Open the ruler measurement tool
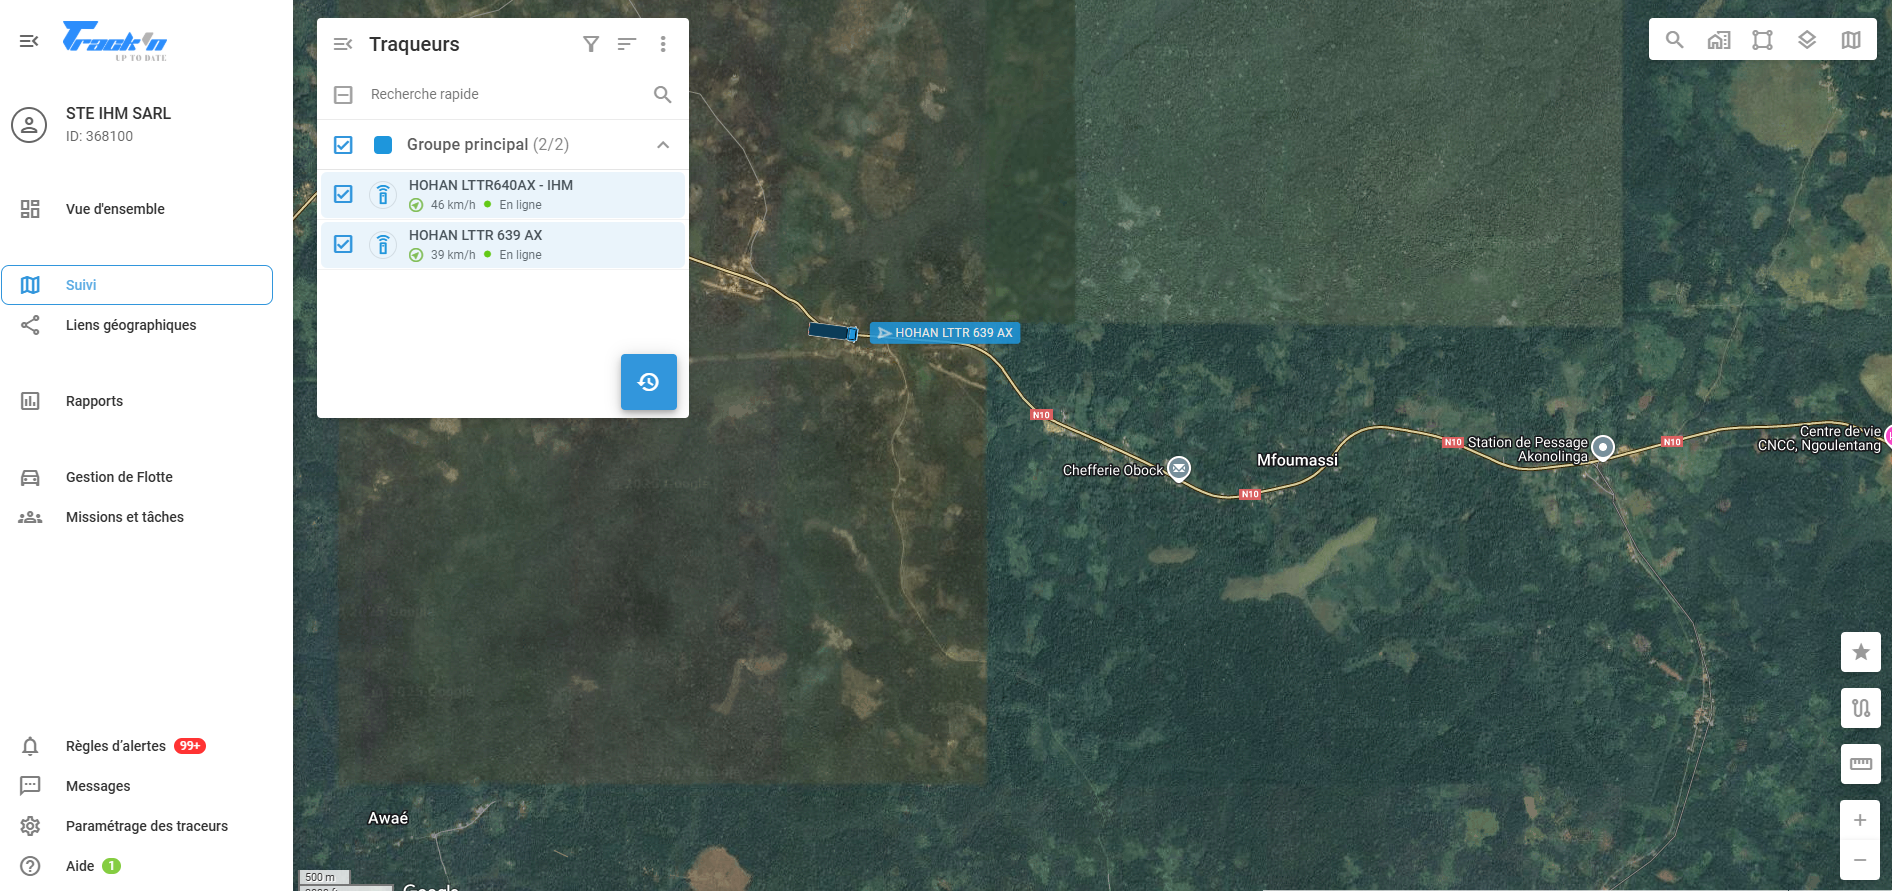 (1861, 764)
